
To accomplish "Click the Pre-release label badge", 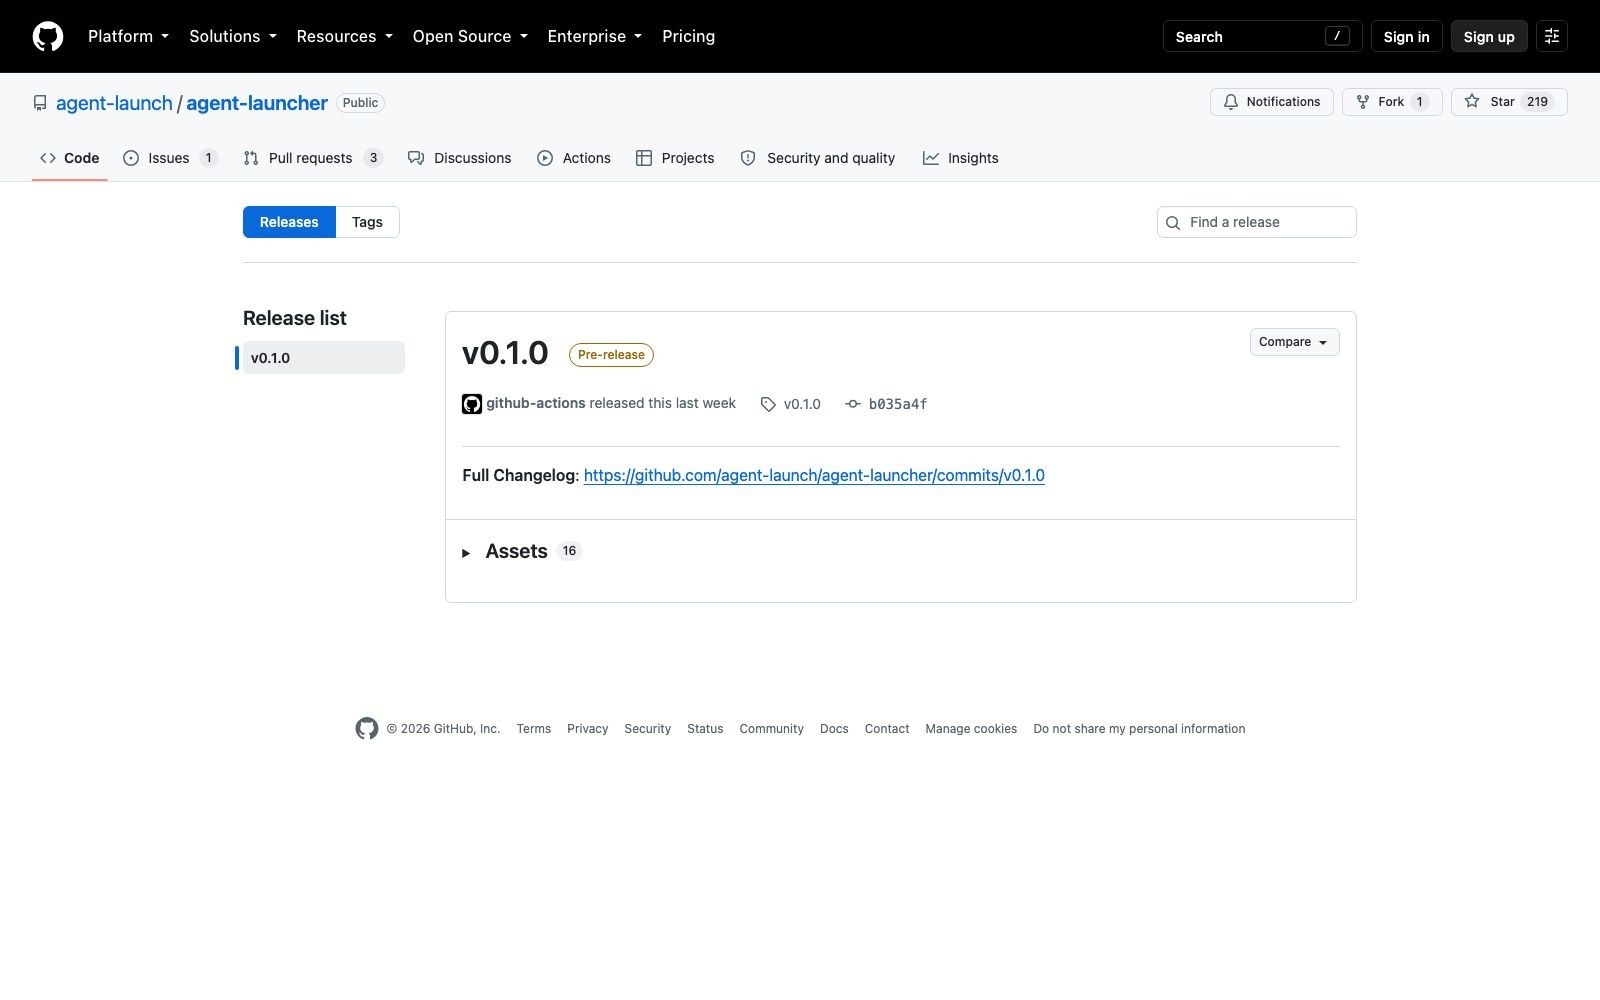I will point(611,355).
